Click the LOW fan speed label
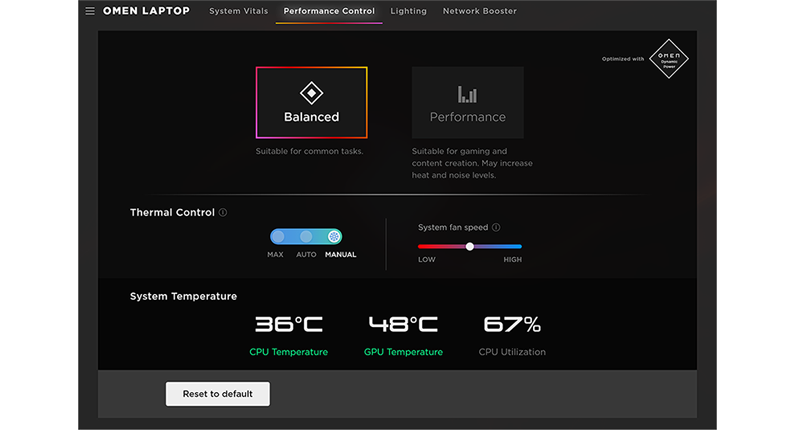 (x=426, y=260)
